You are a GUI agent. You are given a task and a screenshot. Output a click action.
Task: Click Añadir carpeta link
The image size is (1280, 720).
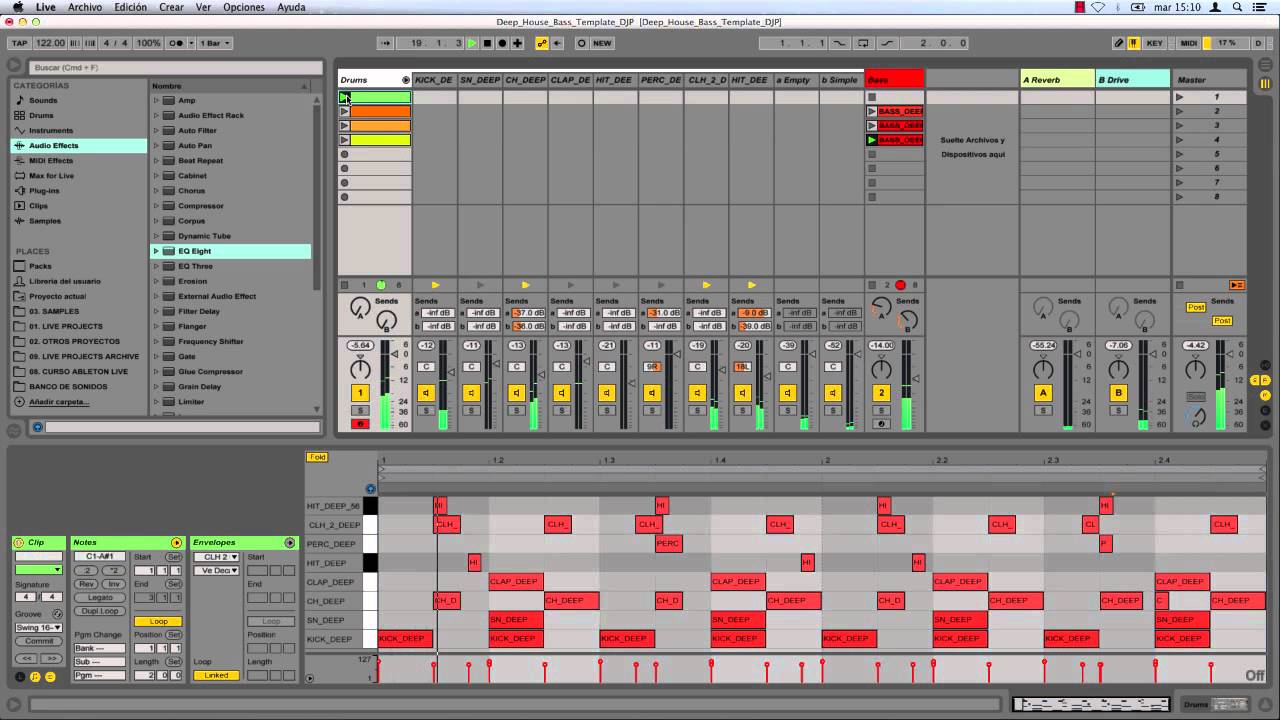click(58, 401)
